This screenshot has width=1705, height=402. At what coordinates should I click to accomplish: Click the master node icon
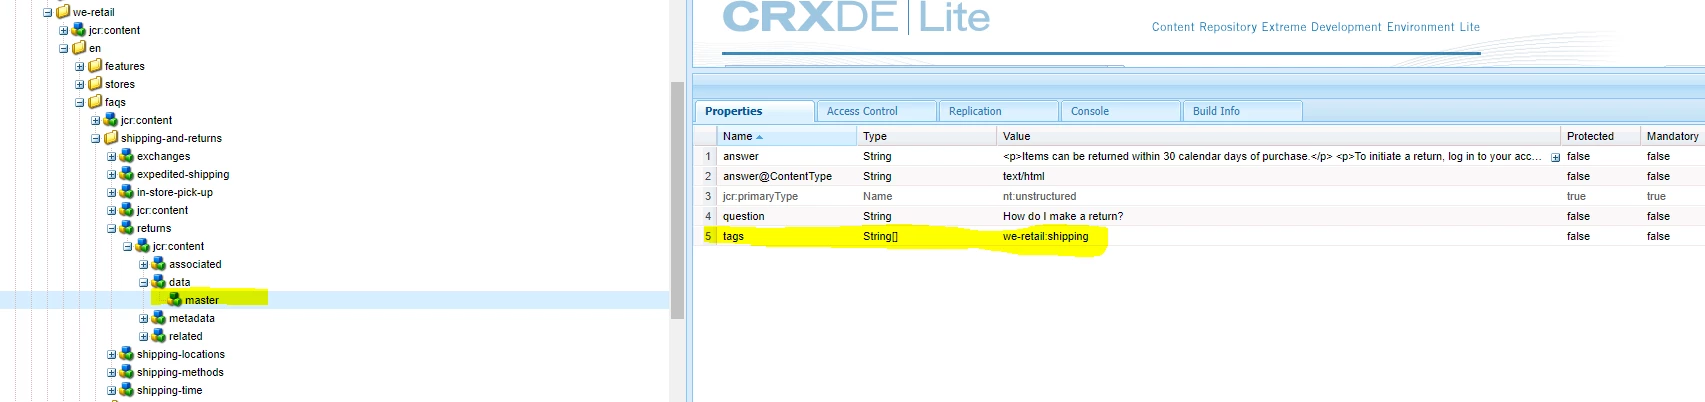pyautogui.click(x=175, y=300)
